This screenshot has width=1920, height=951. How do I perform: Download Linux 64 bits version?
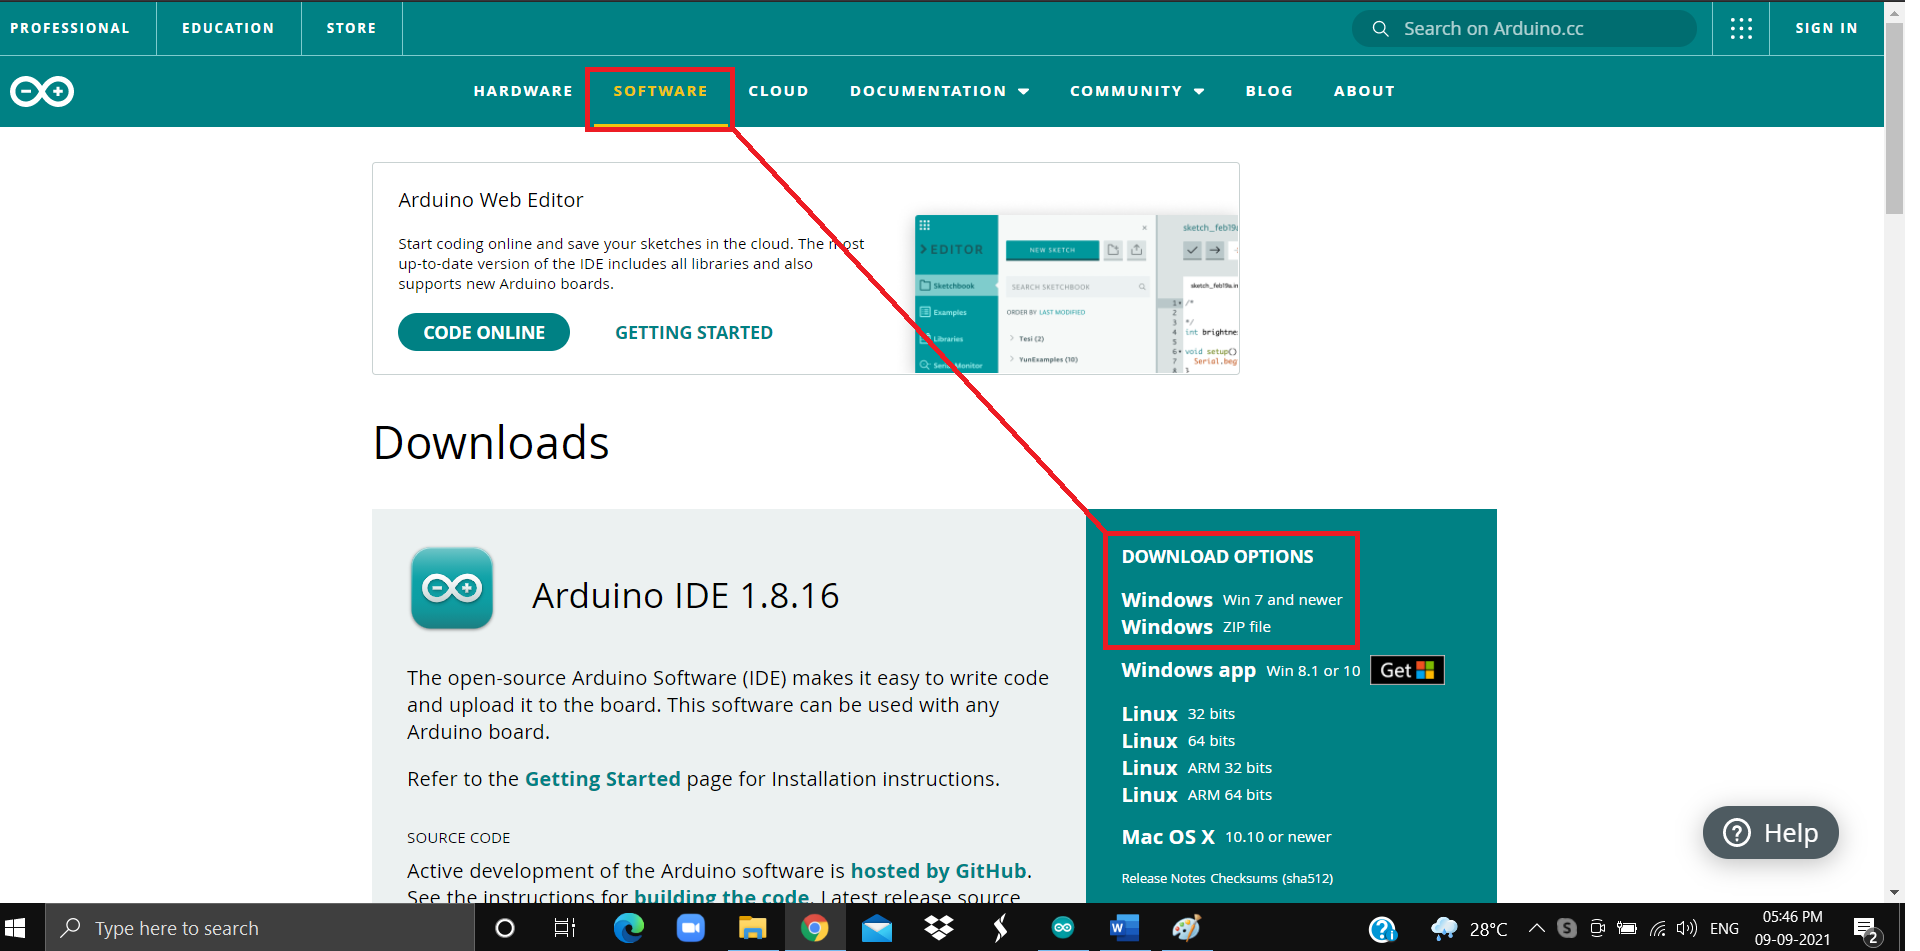pyautogui.click(x=1178, y=741)
